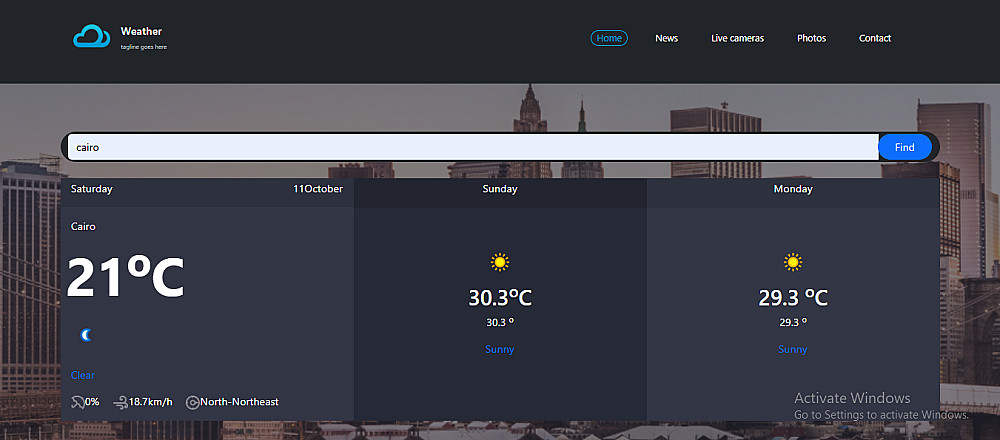Click Sunday's 30.3°C large temperature
Viewport: 1000px width, 440px height.
click(x=500, y=298)
